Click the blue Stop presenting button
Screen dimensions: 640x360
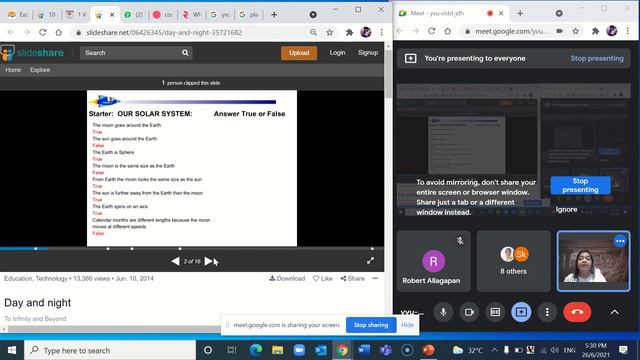(x=580, y=185)
